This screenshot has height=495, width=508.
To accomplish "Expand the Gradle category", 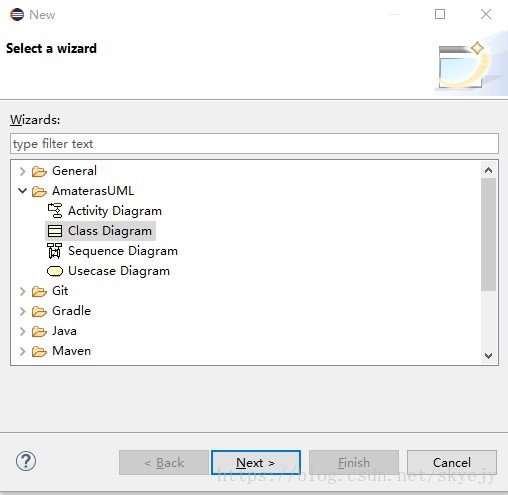I will coord(22,311).
